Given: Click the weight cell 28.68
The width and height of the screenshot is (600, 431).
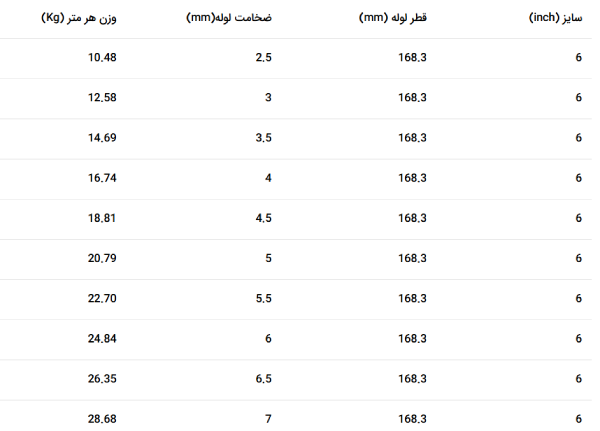Looking at the screenshot, I should [x=102, y=419].
